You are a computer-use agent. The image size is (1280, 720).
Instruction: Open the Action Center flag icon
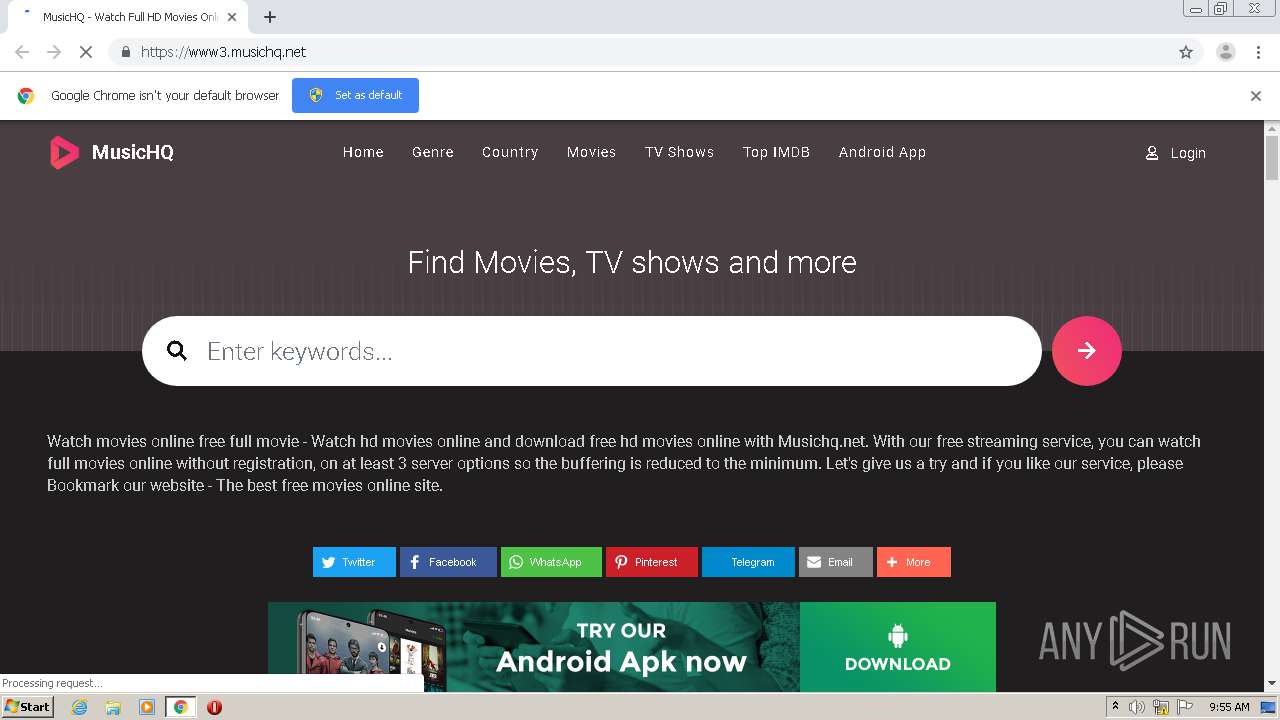pos(1184,707)
